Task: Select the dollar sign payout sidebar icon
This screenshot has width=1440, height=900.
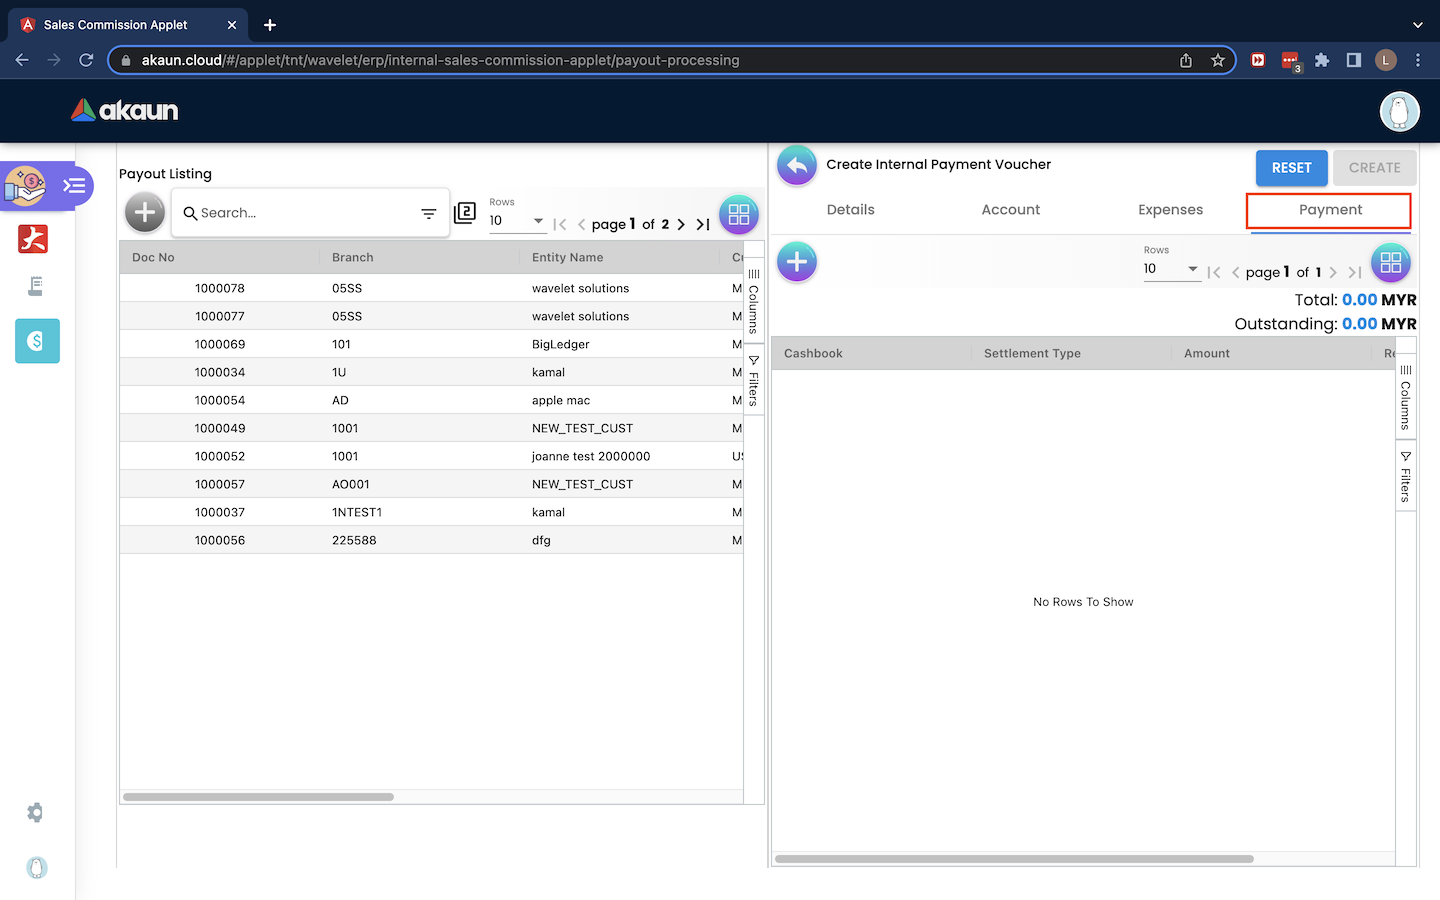Action: (x=37, y=341)
